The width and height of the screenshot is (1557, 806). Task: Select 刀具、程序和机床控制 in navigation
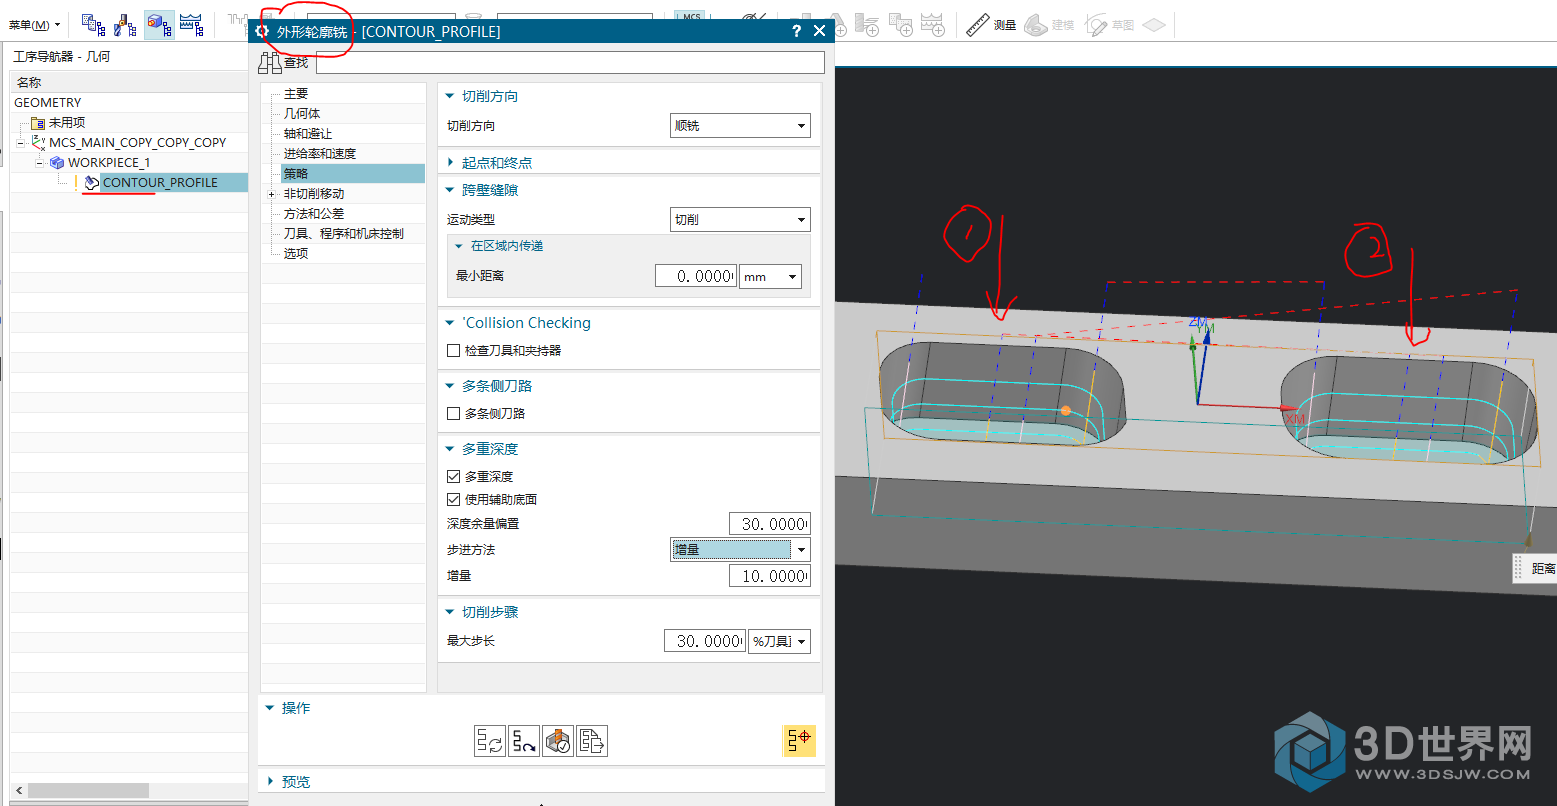pos(344,234)
